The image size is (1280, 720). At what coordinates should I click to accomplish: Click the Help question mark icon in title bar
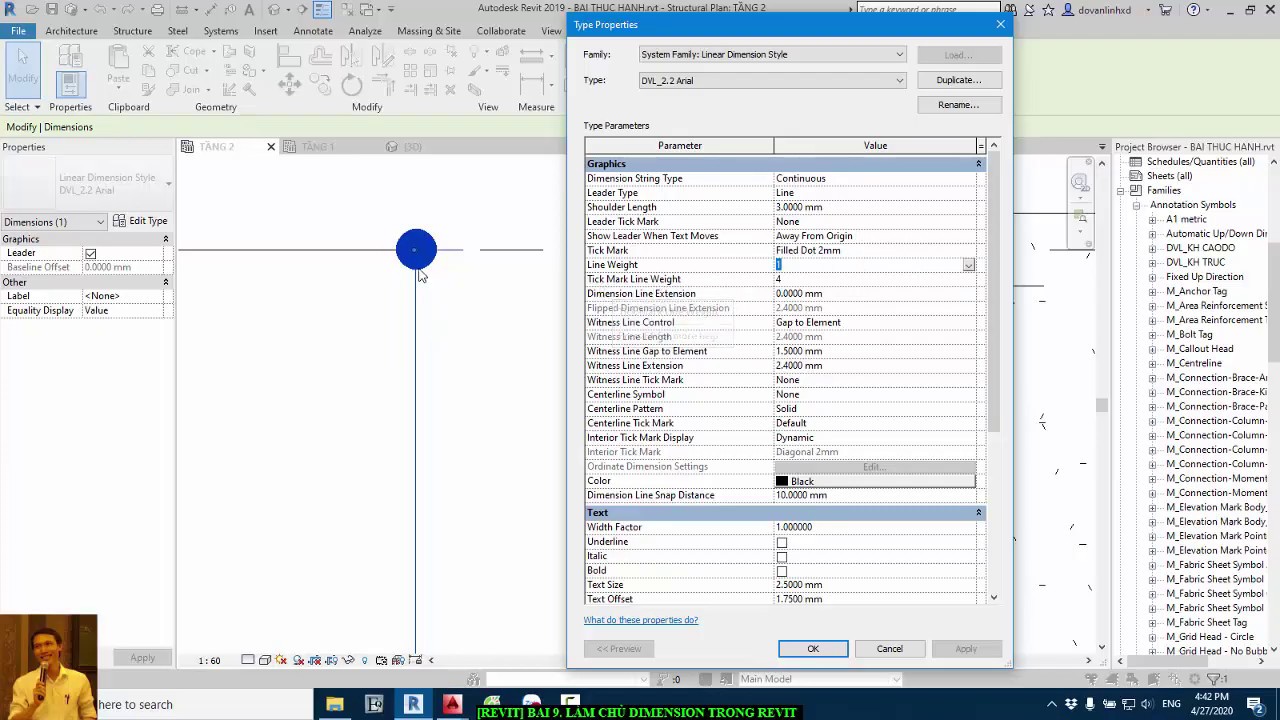pos(1193,10)
